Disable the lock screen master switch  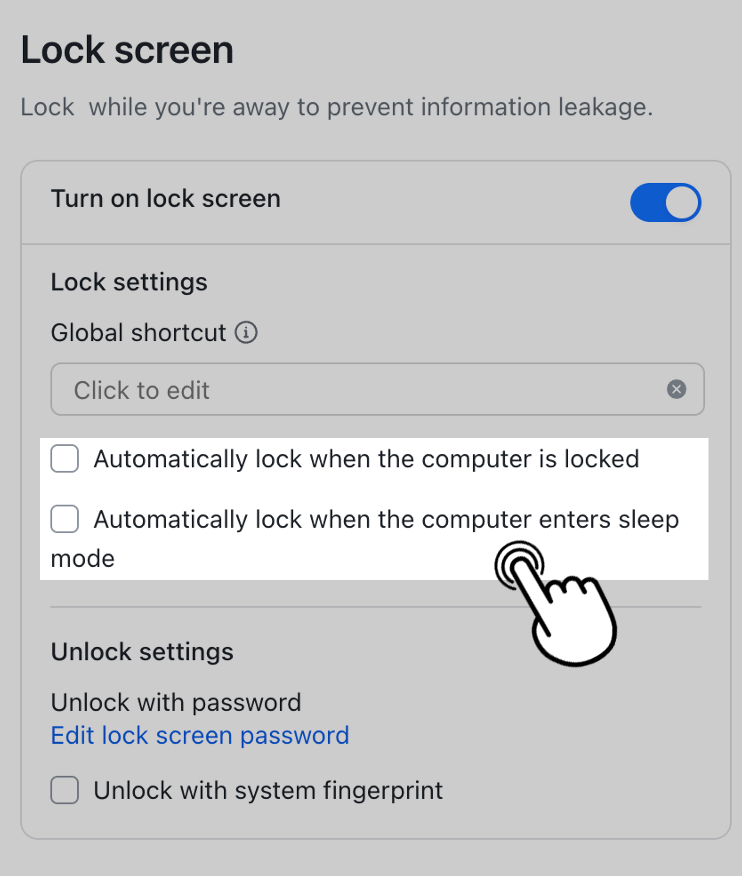point(665,202)
